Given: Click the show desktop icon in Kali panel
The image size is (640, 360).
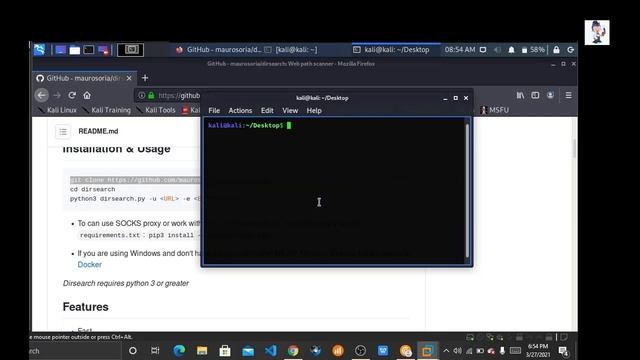Looking at the screenshot, I should [60, 50].
